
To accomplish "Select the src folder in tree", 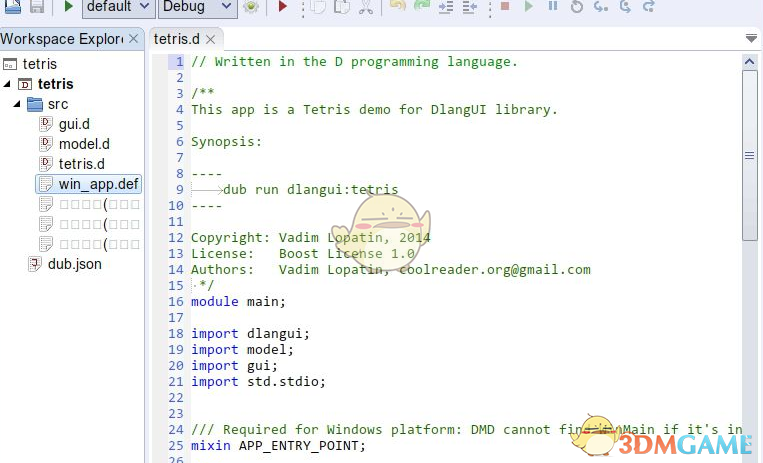I will click(x=58, y=104).
